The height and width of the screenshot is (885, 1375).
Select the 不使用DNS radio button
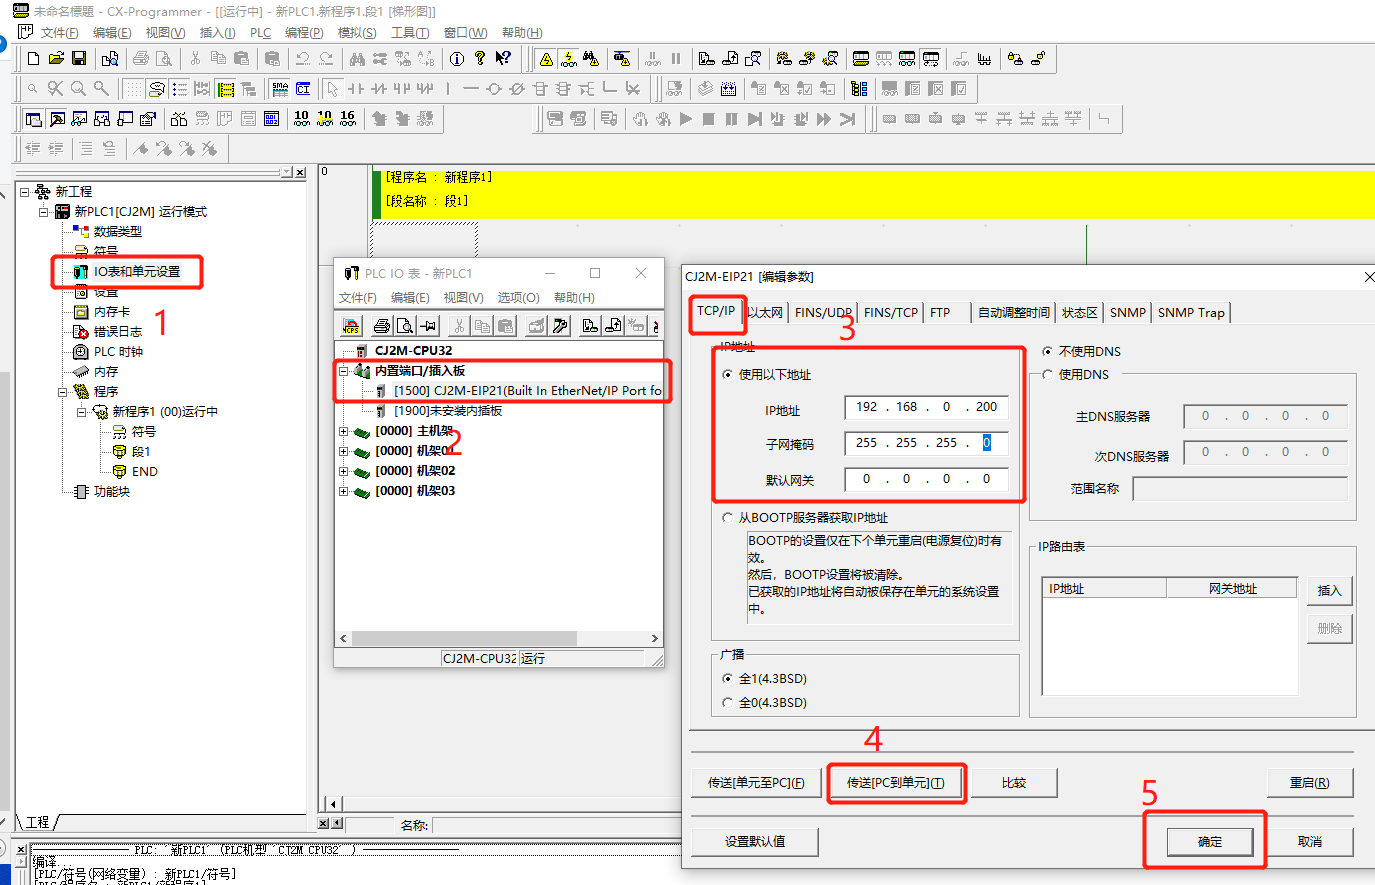(1047, 352)
